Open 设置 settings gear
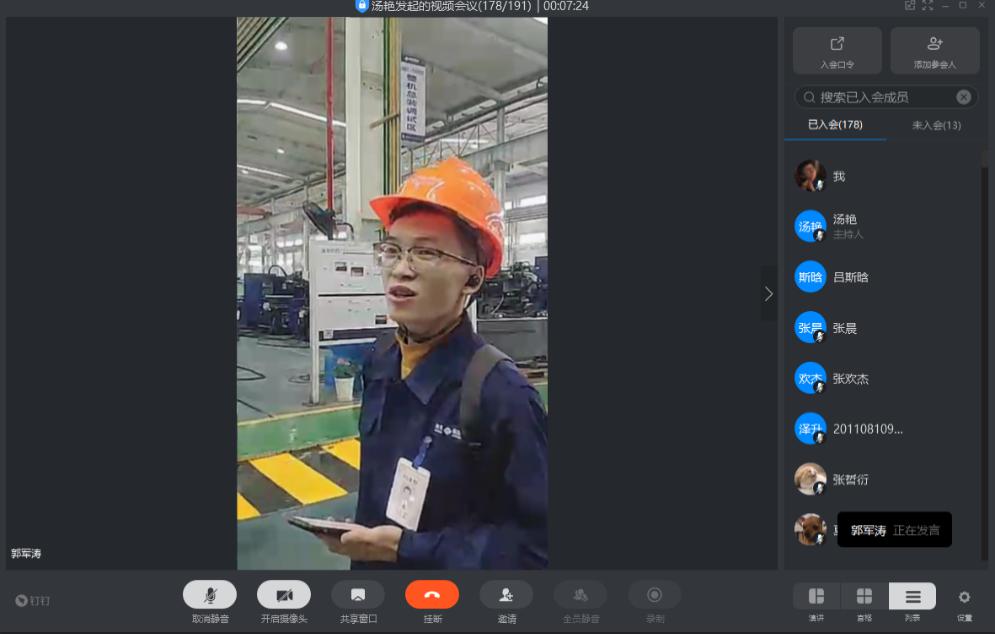 pyautogui.click(x=964, y=598)
